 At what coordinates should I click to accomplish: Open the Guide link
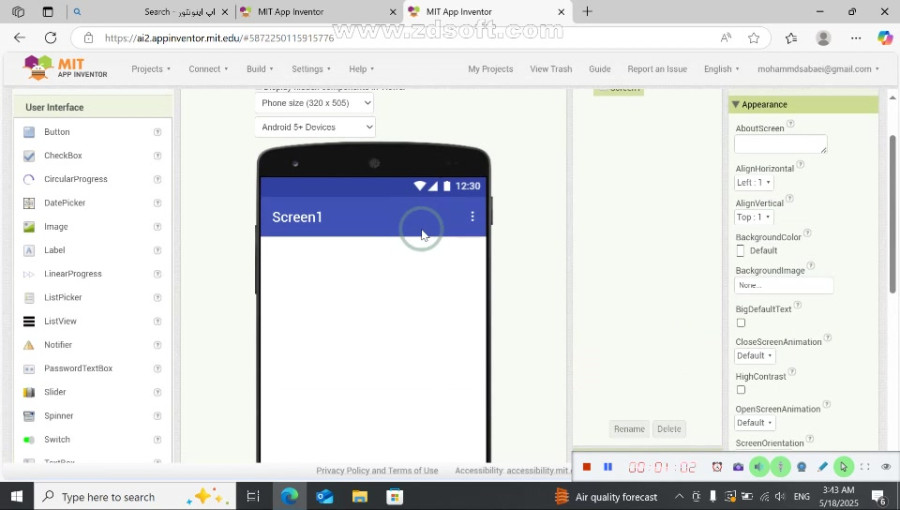[599, 69]
